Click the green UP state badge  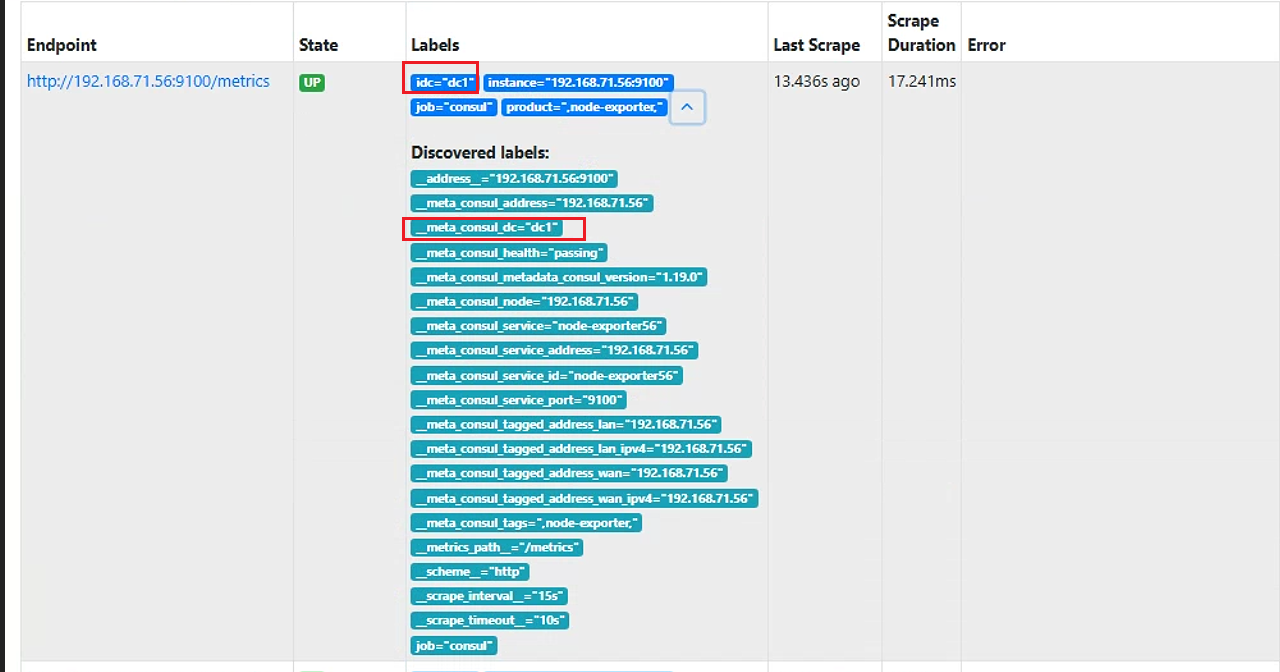pos(312,82)
